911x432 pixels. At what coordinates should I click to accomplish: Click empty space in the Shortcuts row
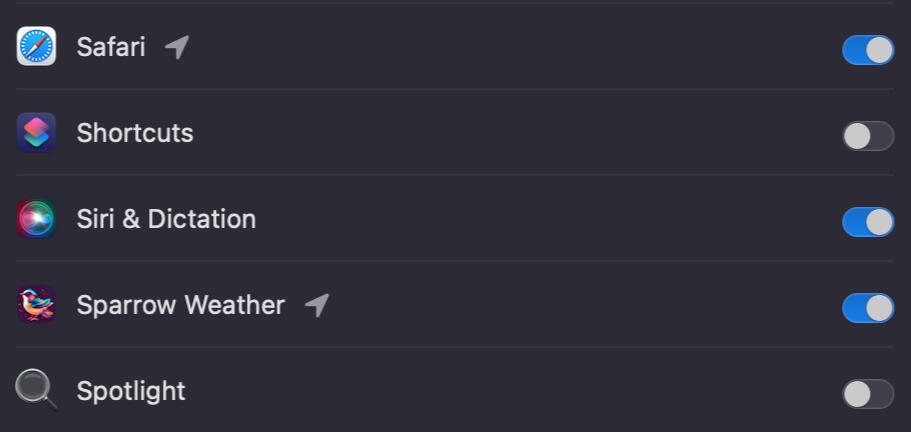click(x=500, y=133)
